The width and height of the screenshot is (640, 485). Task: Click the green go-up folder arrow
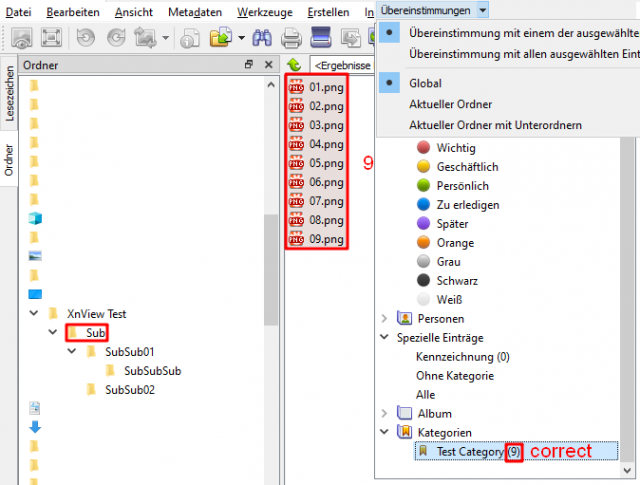pos(294,65)
